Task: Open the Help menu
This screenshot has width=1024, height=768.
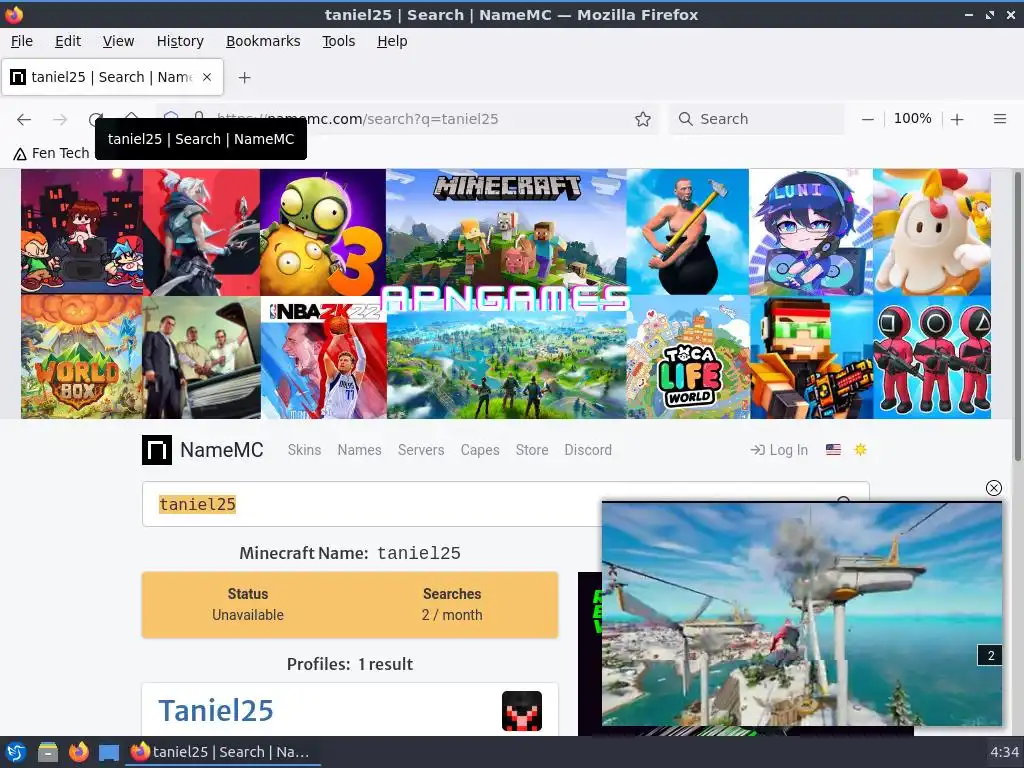Action: [x=392, y=41]
